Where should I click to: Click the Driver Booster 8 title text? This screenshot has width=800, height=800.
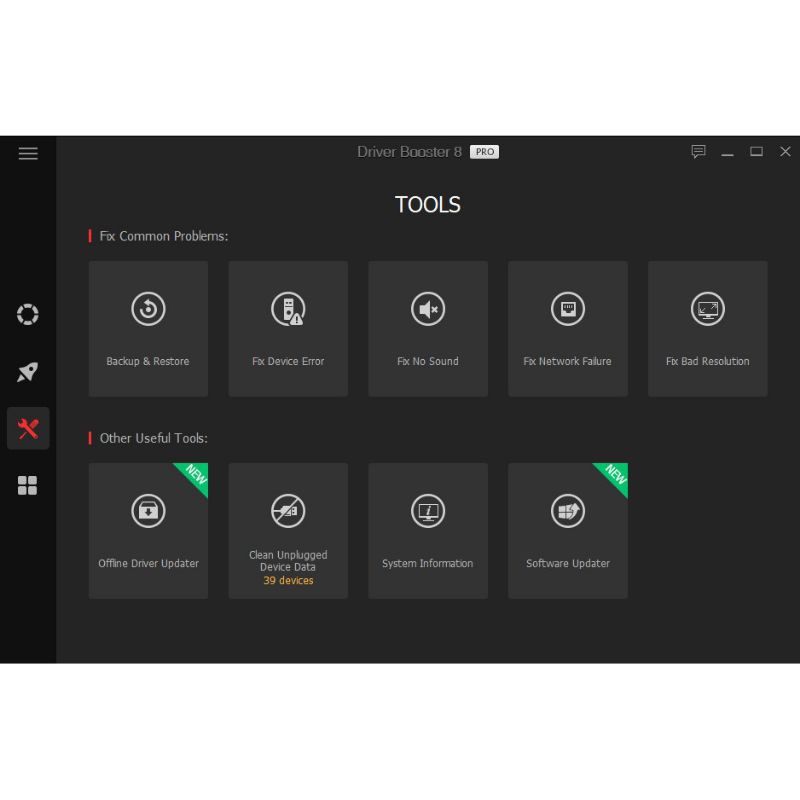[x=409, y=152]
